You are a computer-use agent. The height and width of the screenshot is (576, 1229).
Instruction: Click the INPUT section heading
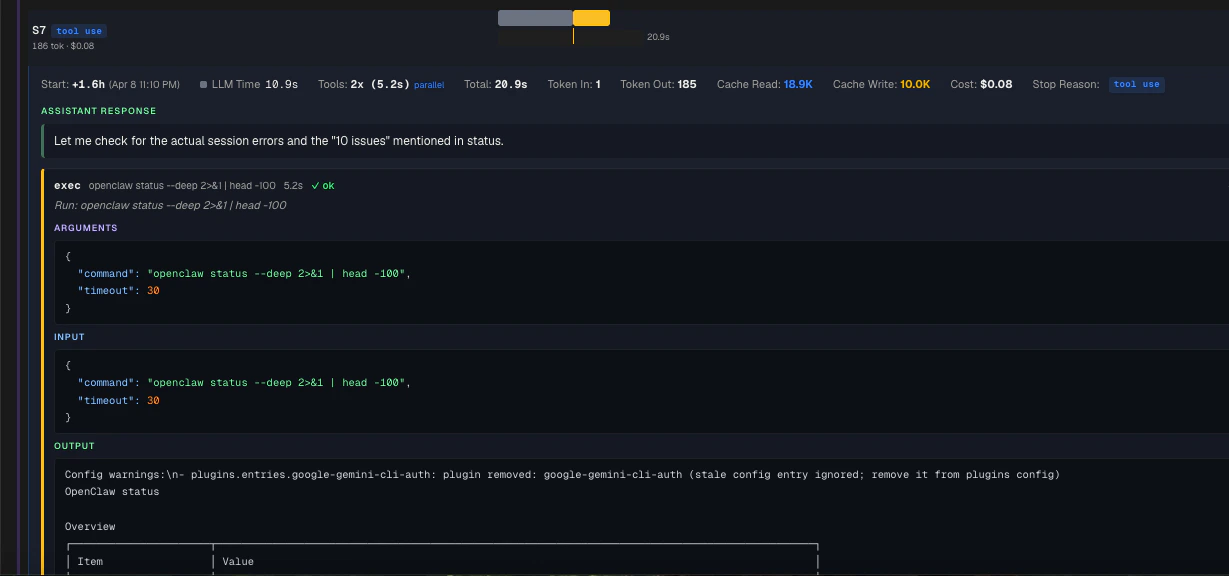click(70, 337)
